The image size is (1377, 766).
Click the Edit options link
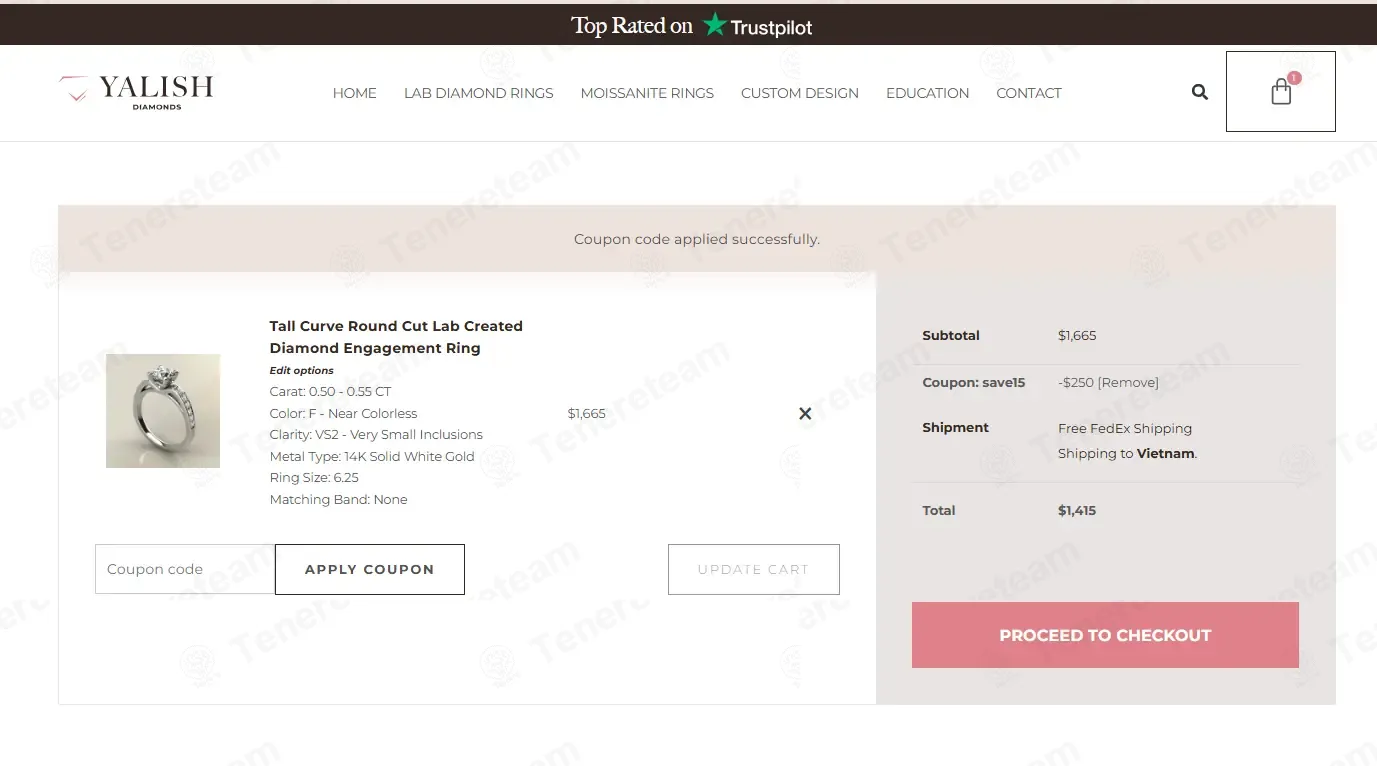pos(301,370)
